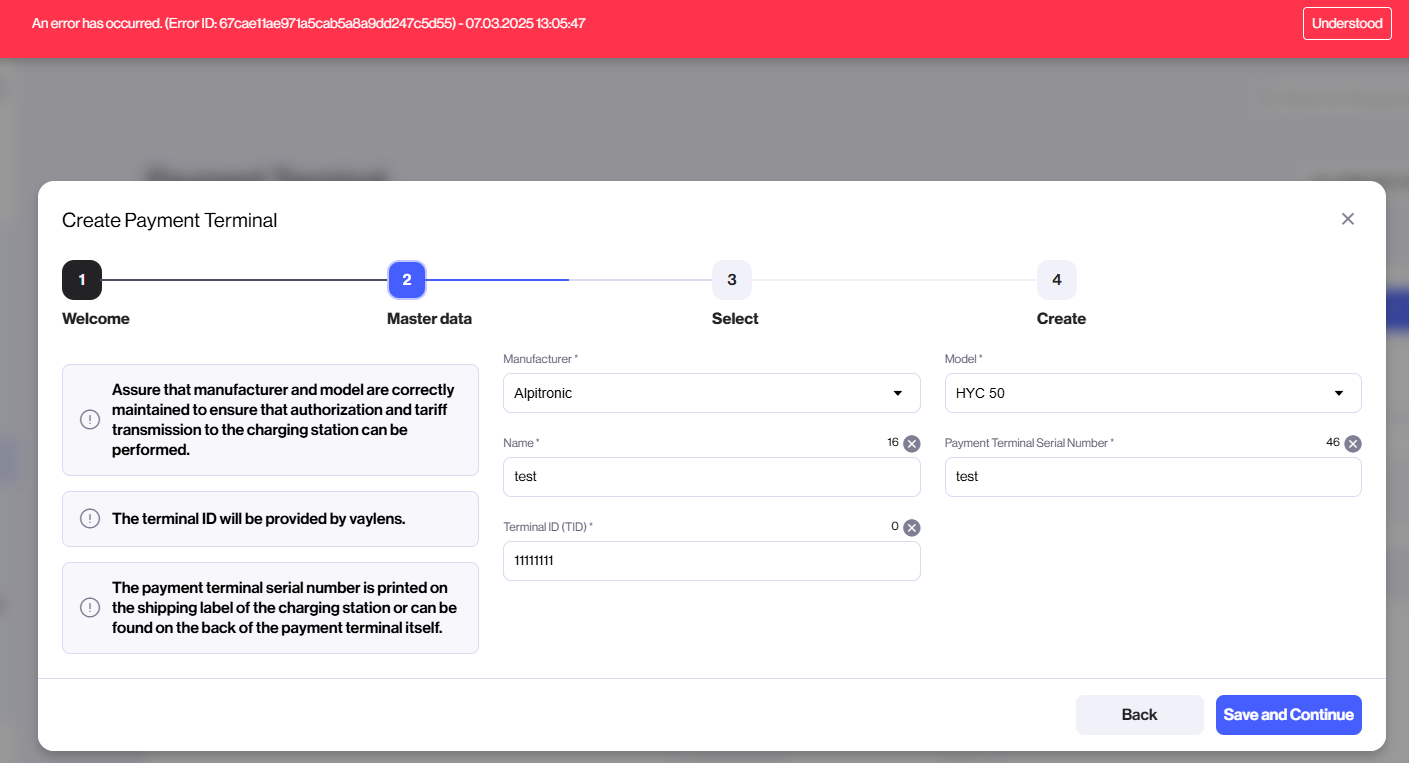The height and width of the screenshot is (763, 1409).
Task: Close the Create Payment Terminal dialog
Action: point(1348,219)
